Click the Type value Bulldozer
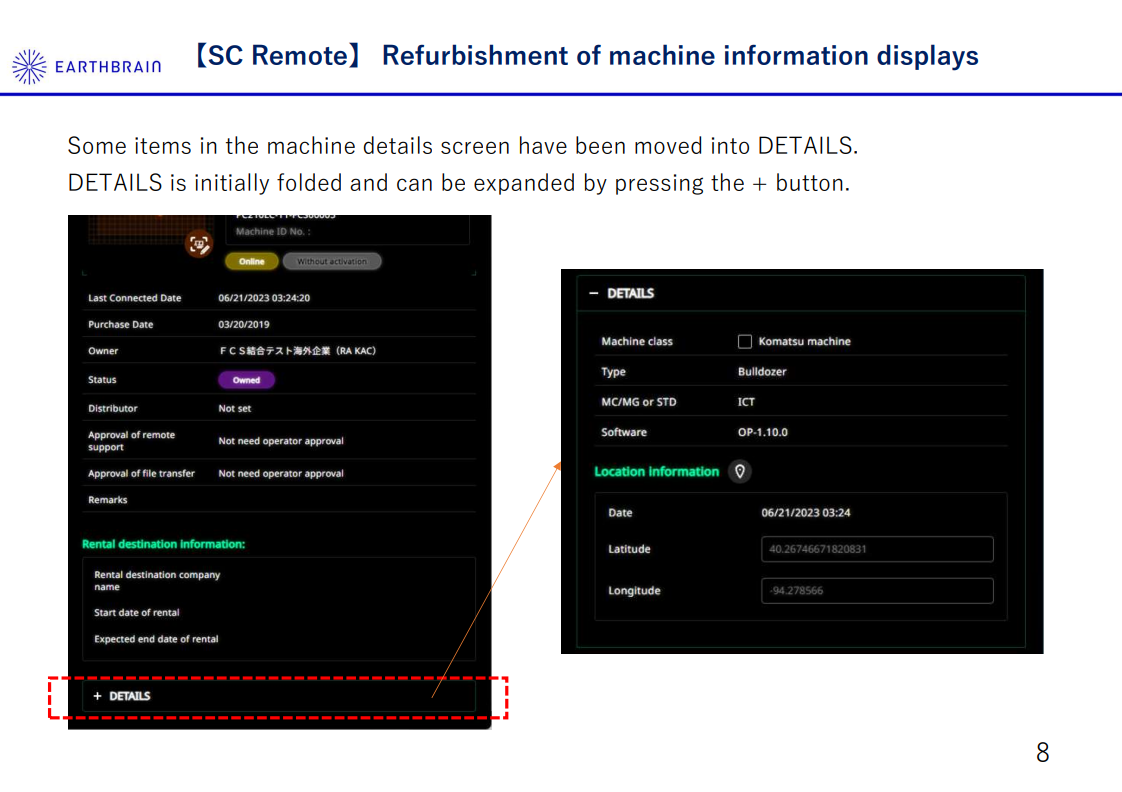 [x=762, y=372]
